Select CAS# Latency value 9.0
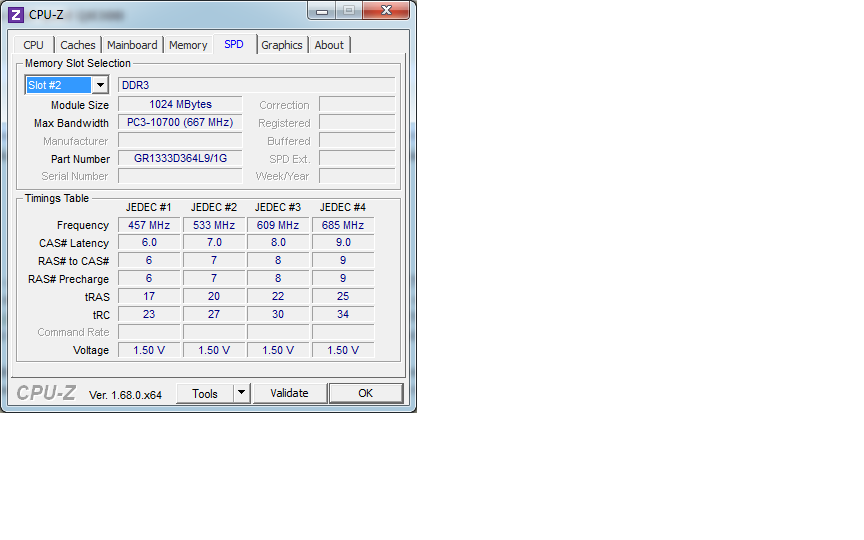Screen dimensions: 864x540 point(343,243)
